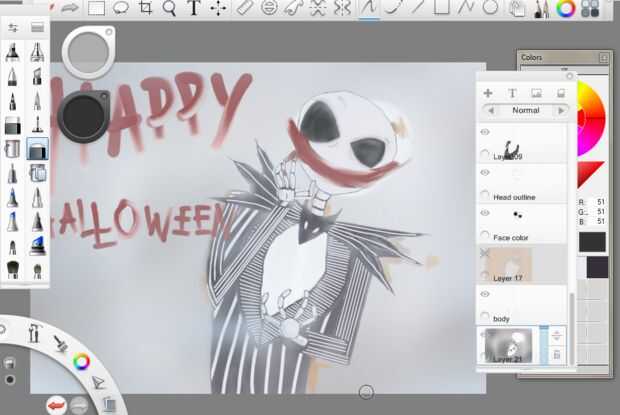Select the lasso selection tool

click(x=121, y=8)
